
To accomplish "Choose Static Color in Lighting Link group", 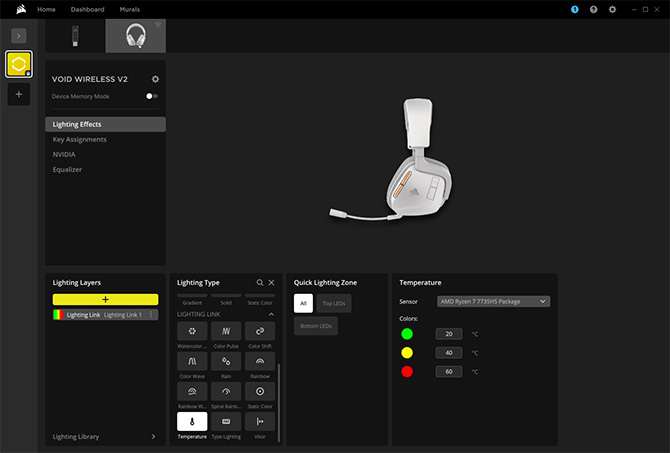I will pos(260,391).
